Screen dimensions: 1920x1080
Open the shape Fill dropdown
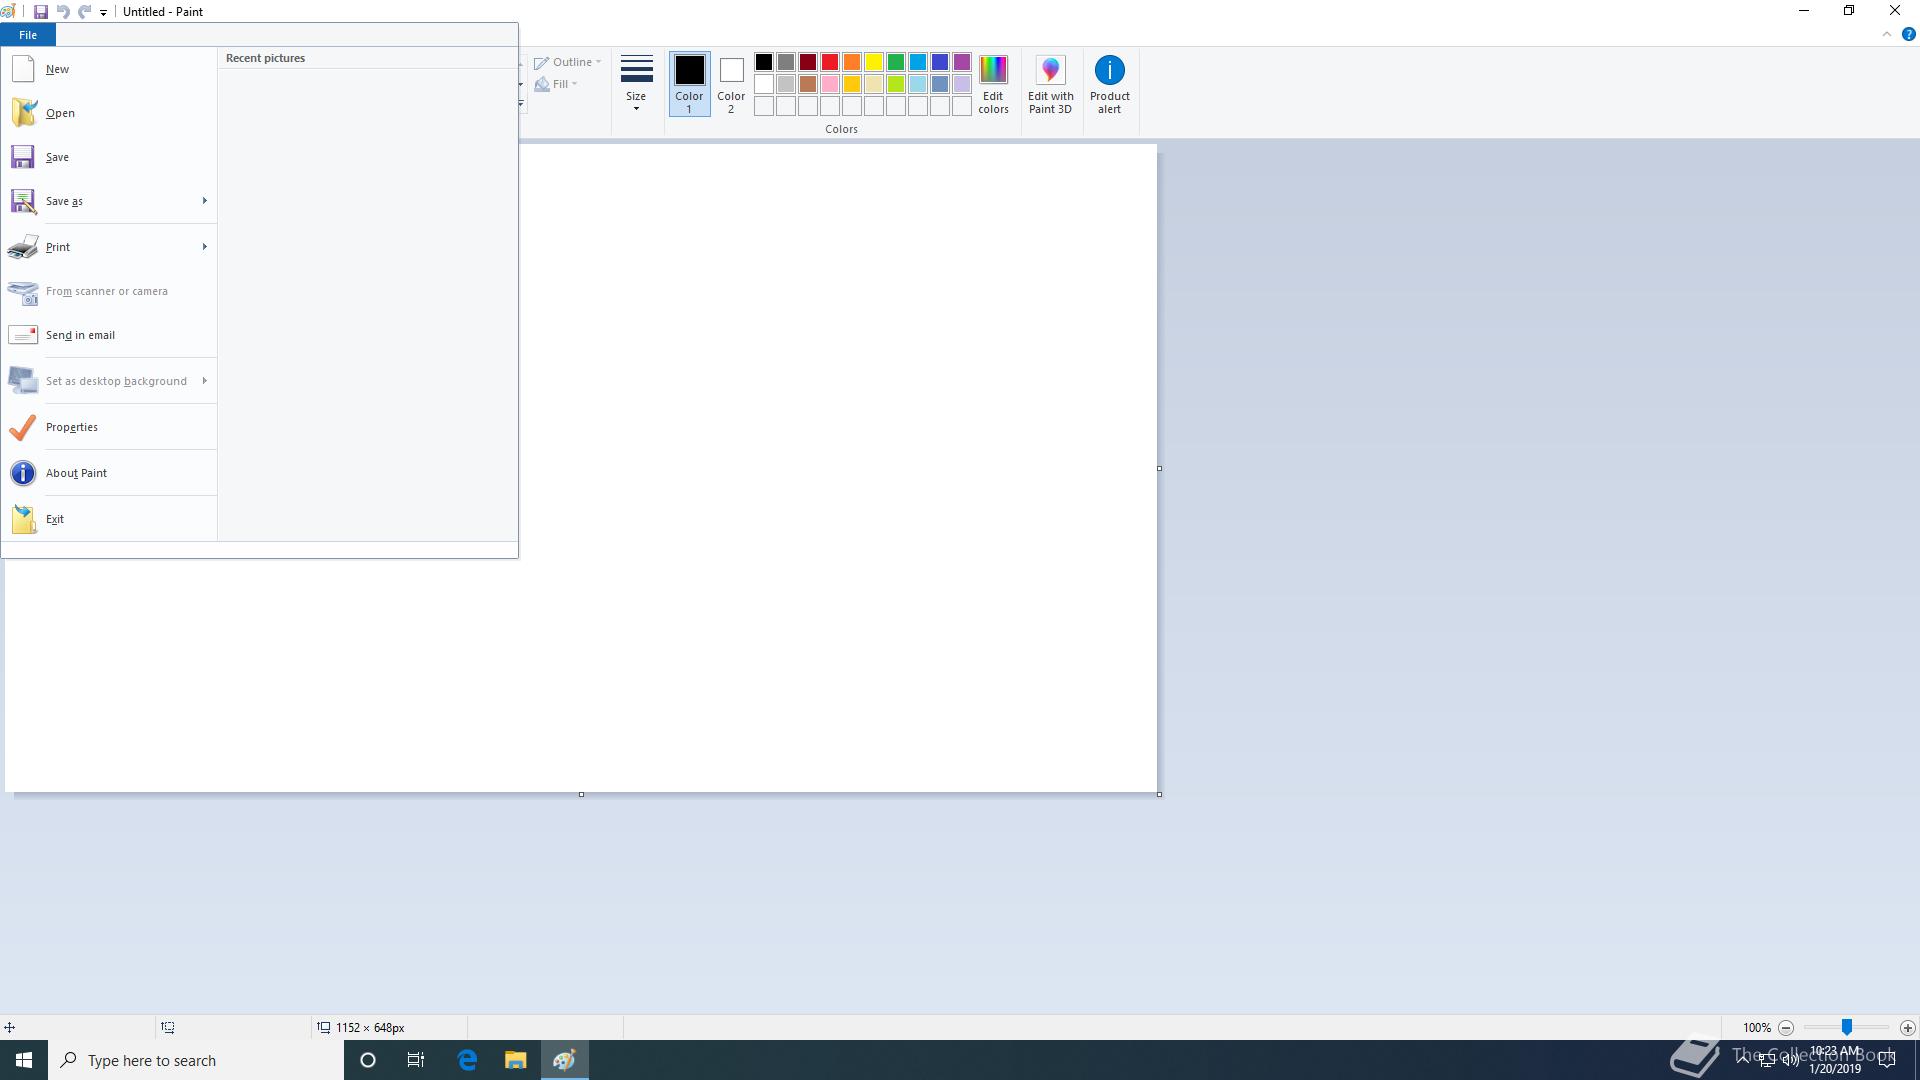(556, 84)
